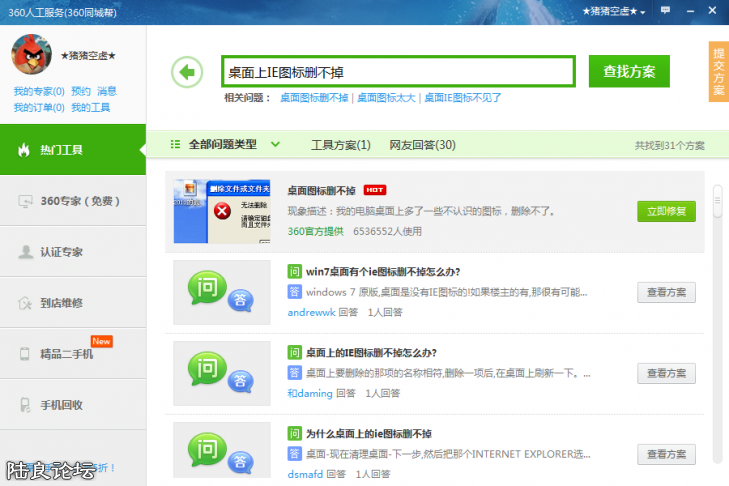Image resolution: width=729 pixels, height=486 pixels.
Task: Click the search field containing 桌面上IE图标删不掉
Action: pos(398,72)
